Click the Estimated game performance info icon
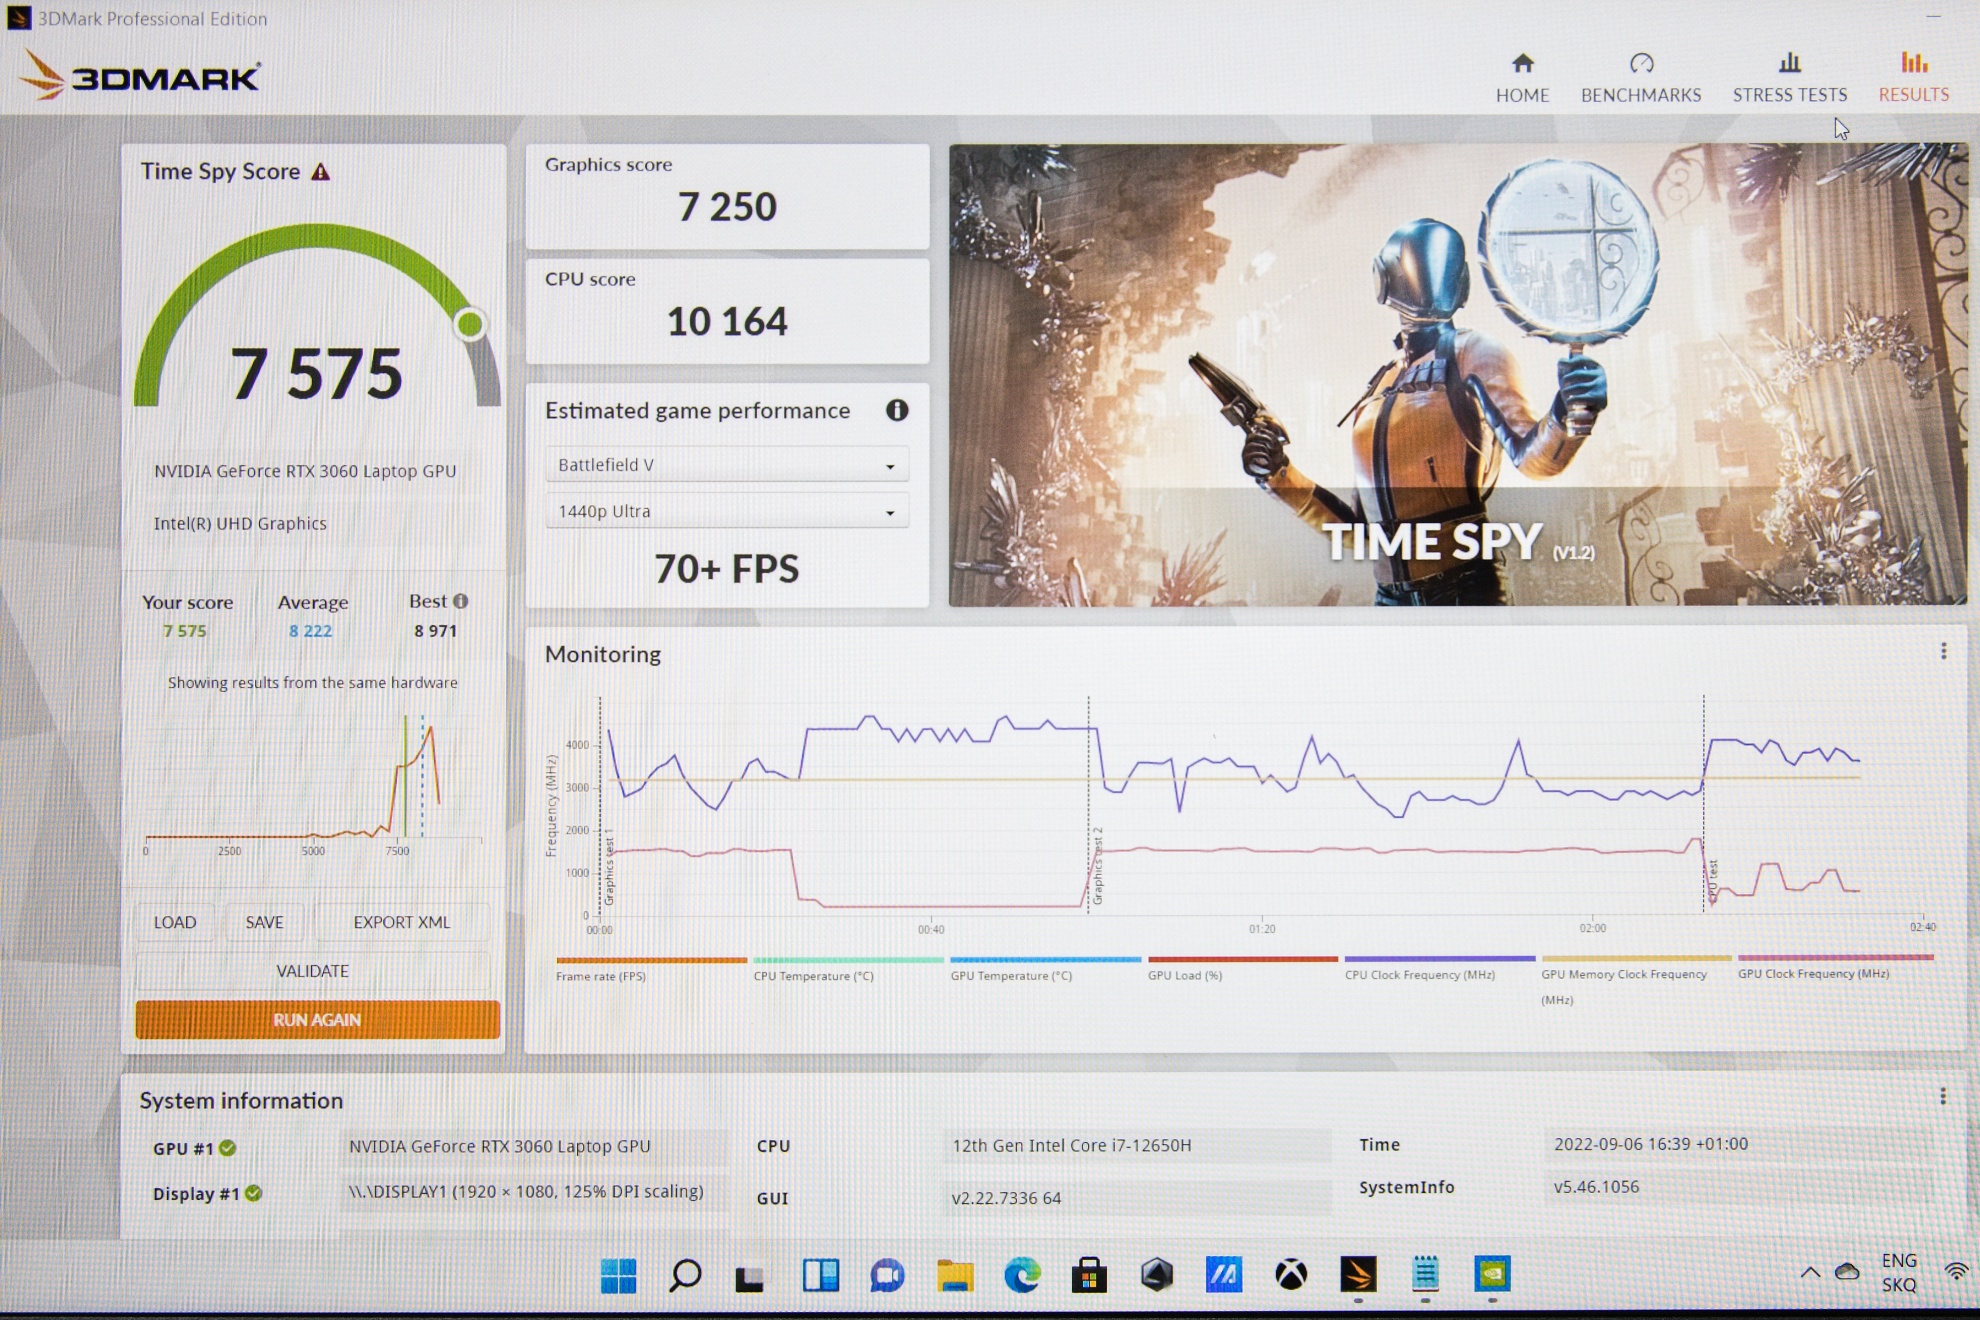Screen dimensions: 1980x1320 coord(897,410)
